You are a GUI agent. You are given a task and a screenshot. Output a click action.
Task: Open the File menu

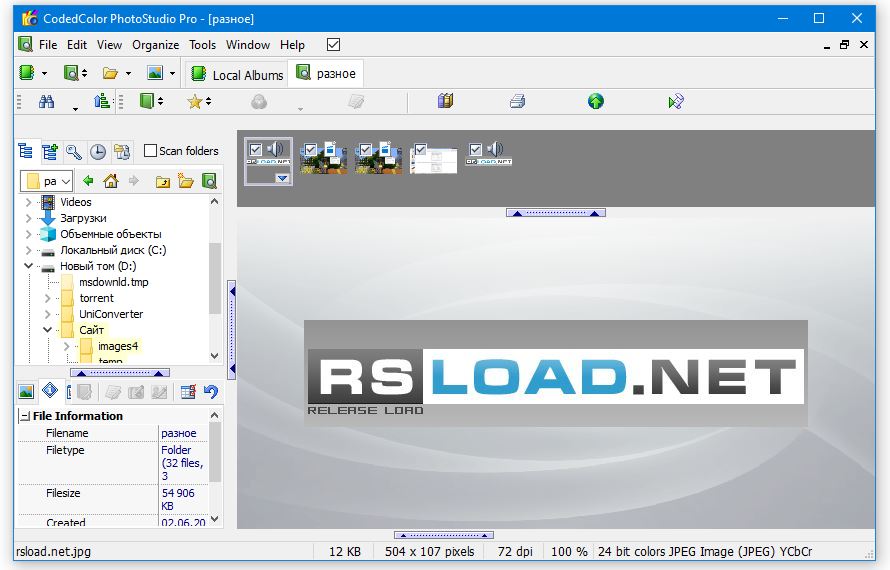pyautogui.click(x=48, y=45)
